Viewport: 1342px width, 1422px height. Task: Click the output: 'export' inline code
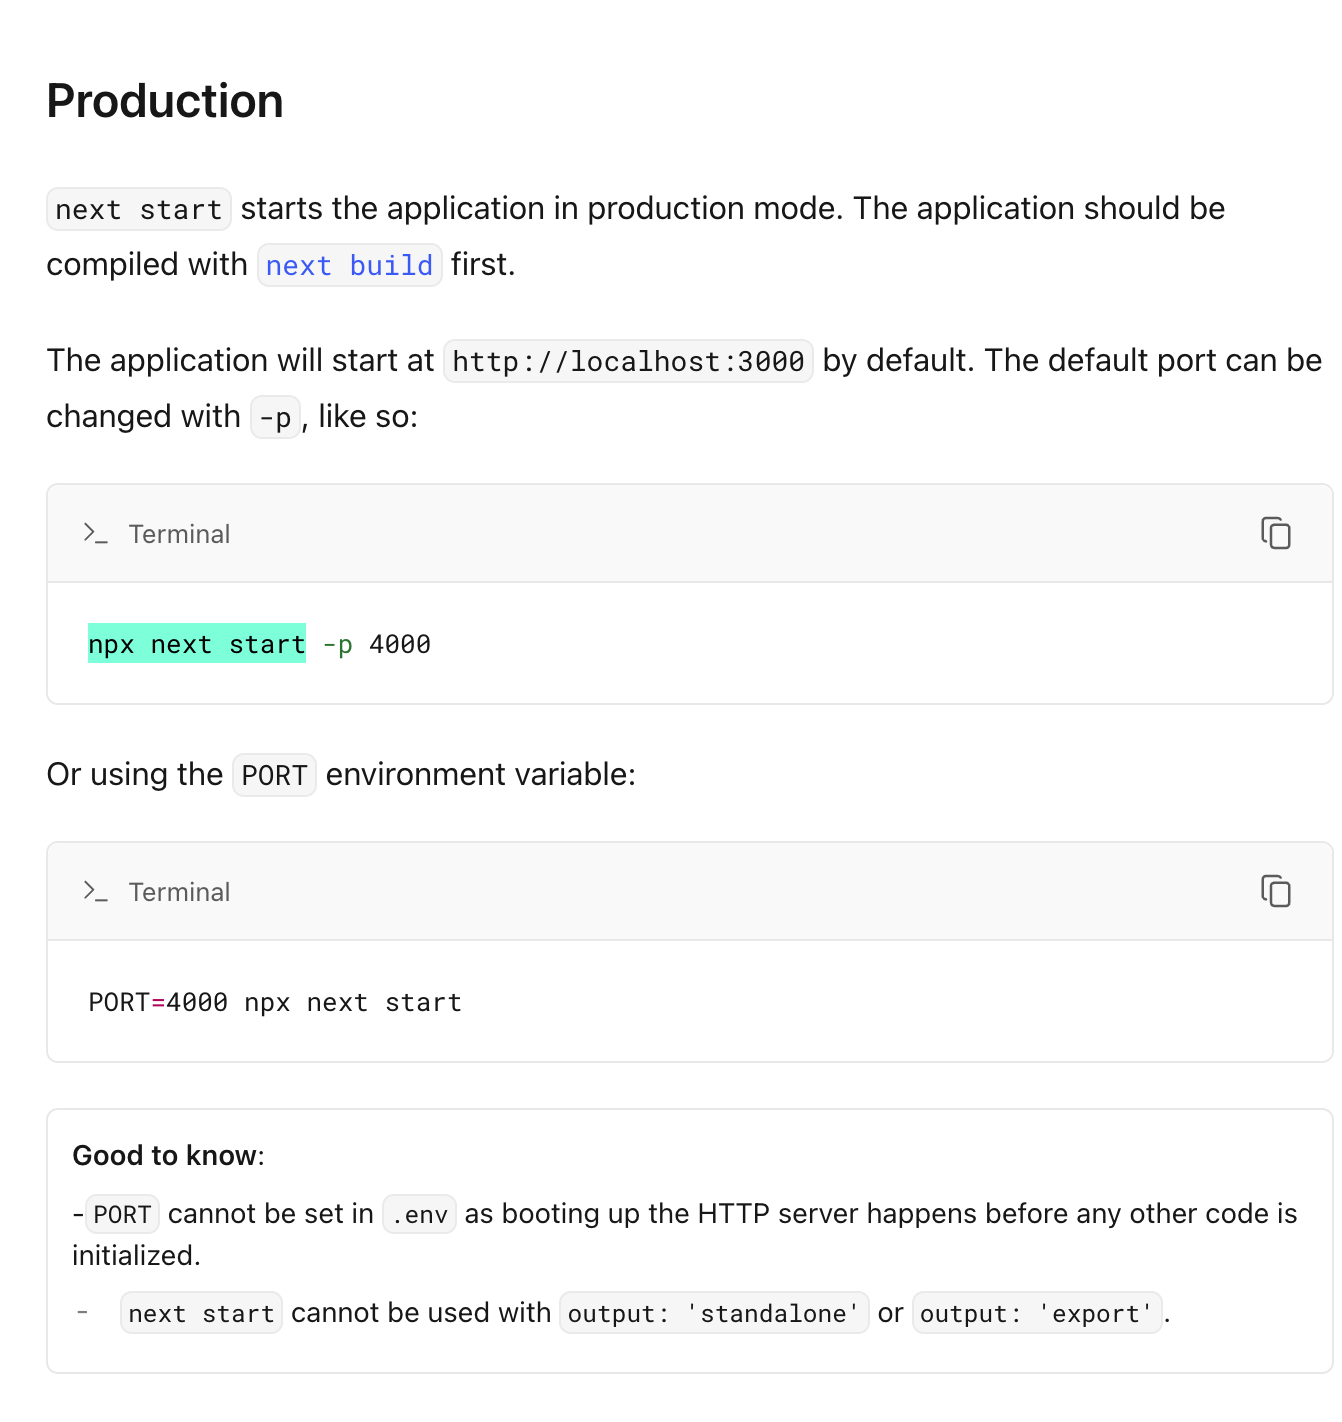[x=1037, y=1313]
